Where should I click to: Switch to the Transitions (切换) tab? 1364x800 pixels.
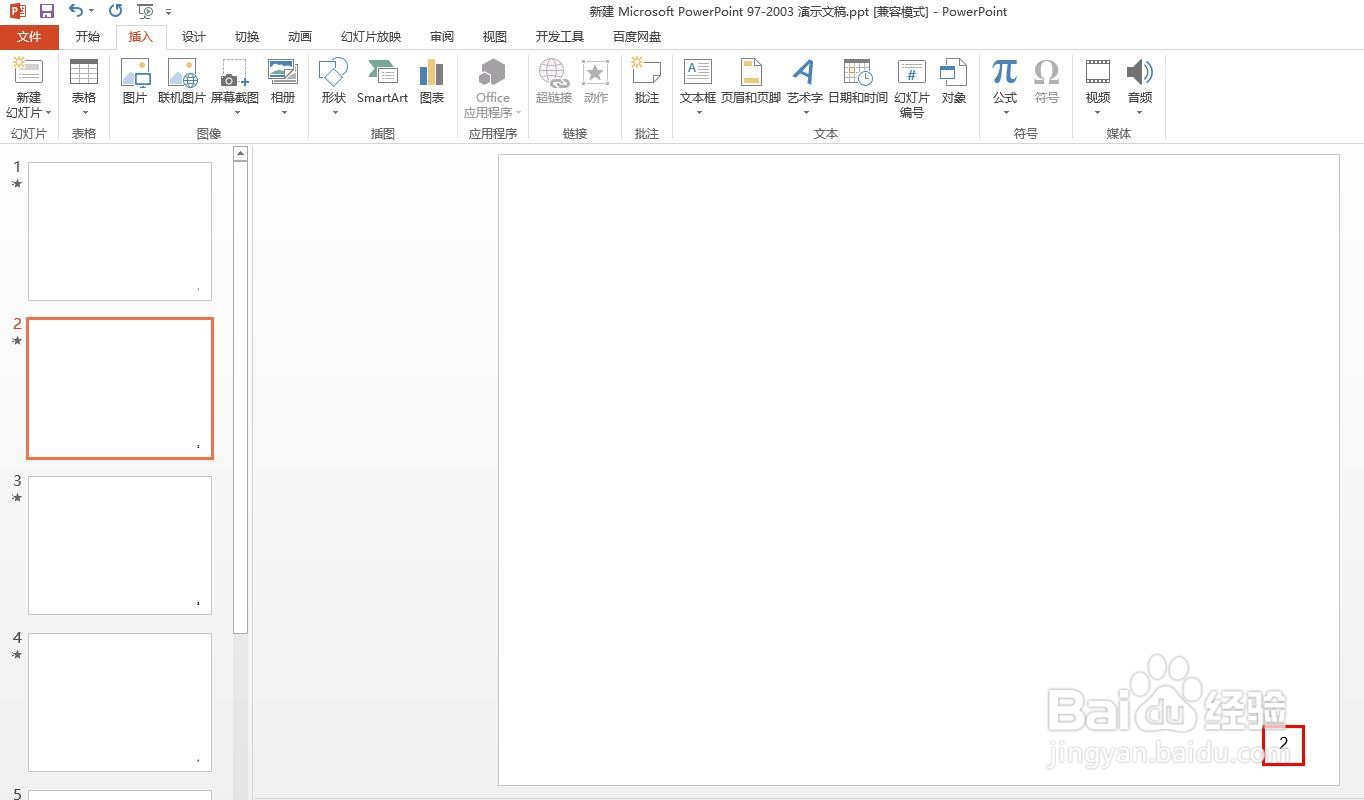pyautogui.click(x=247, y=37)
